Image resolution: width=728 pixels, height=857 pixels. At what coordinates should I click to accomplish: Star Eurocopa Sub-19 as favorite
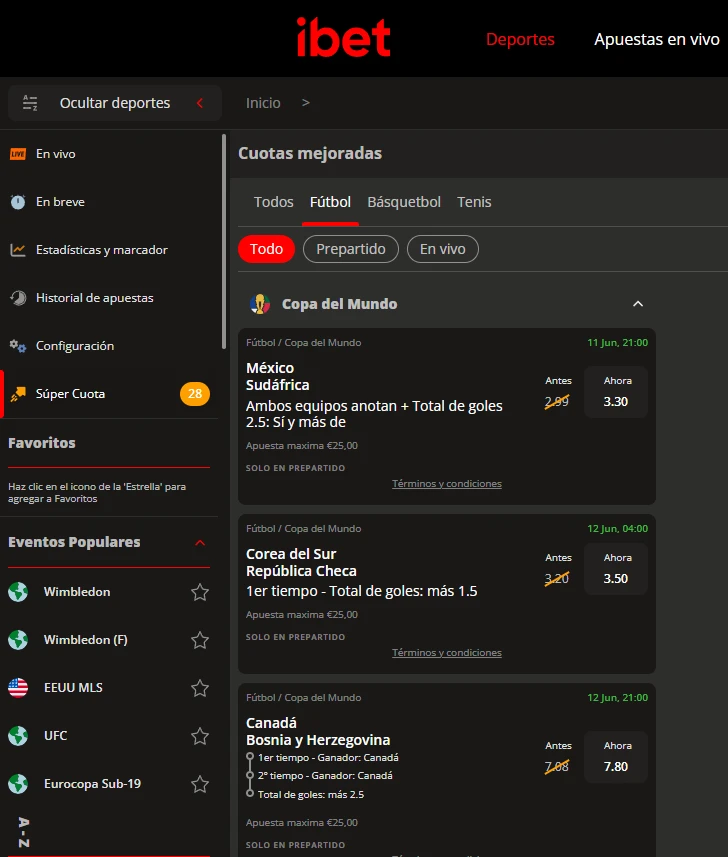200,784
